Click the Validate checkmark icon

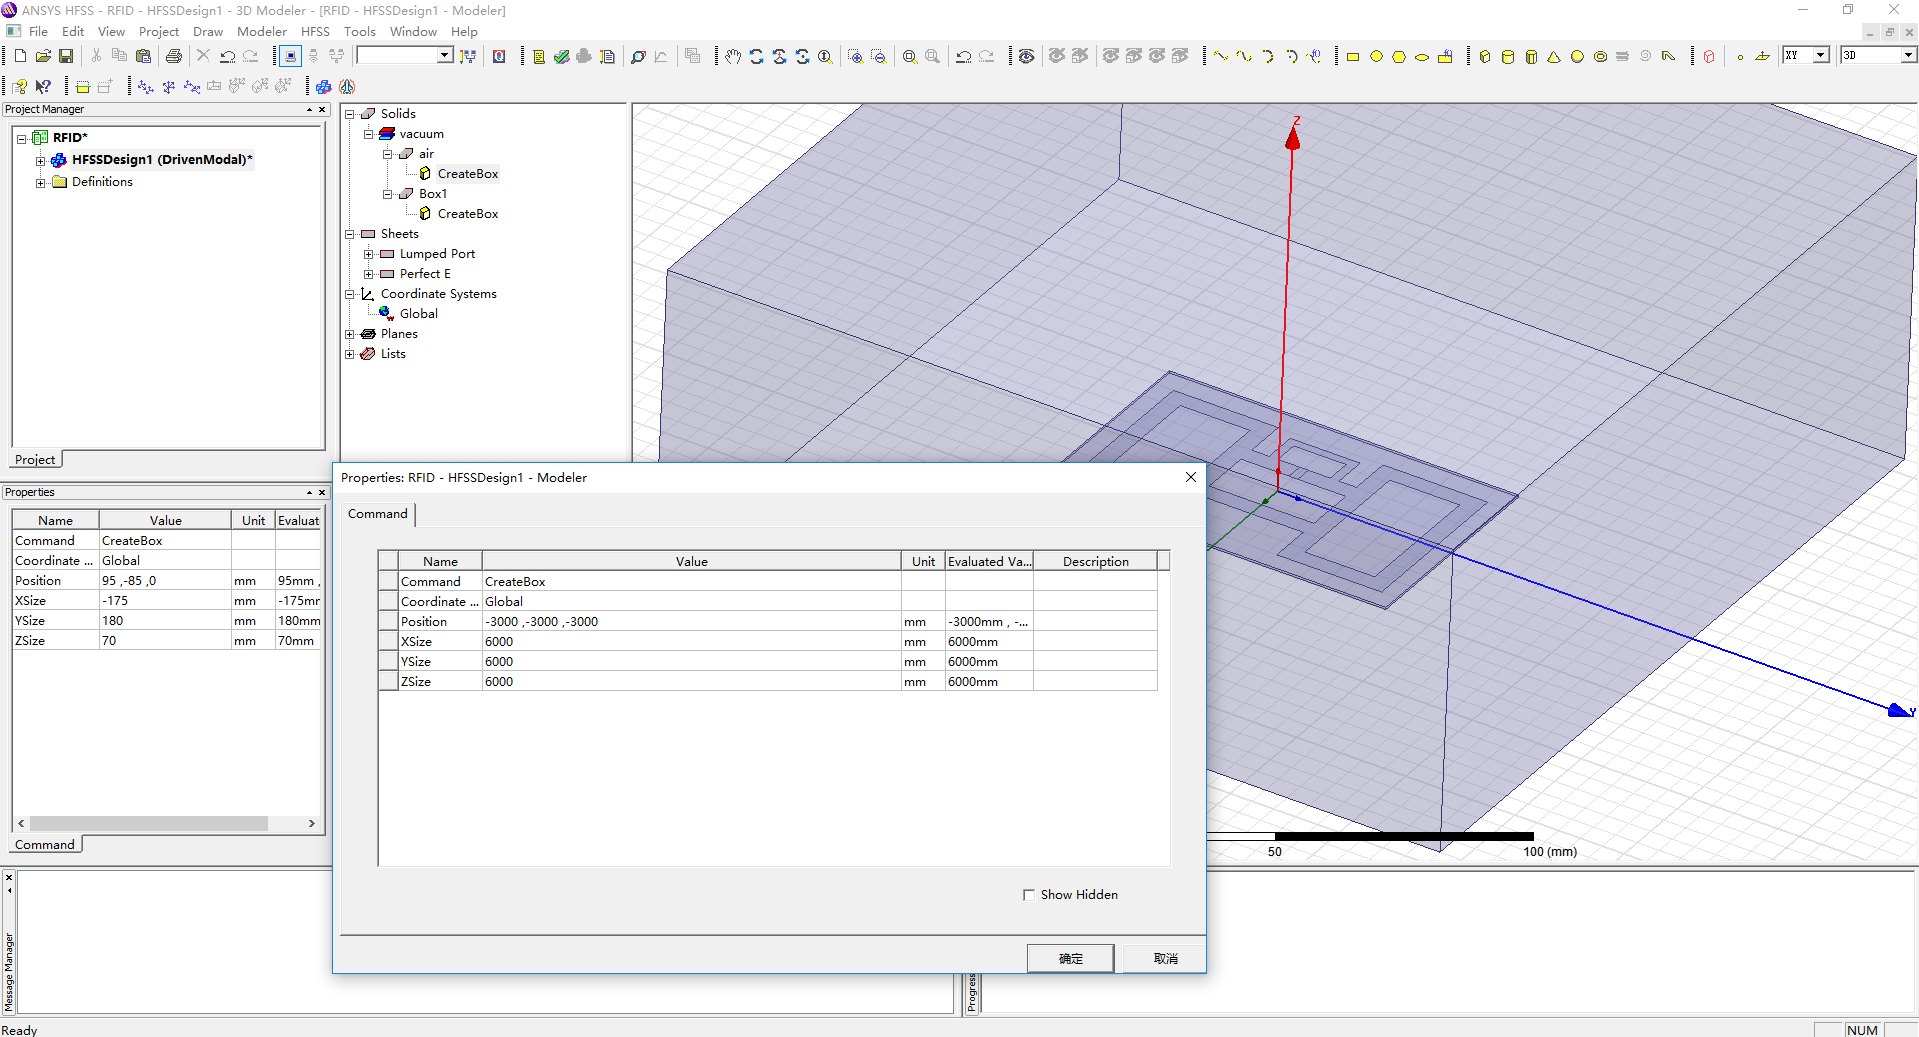pos(561,57)
